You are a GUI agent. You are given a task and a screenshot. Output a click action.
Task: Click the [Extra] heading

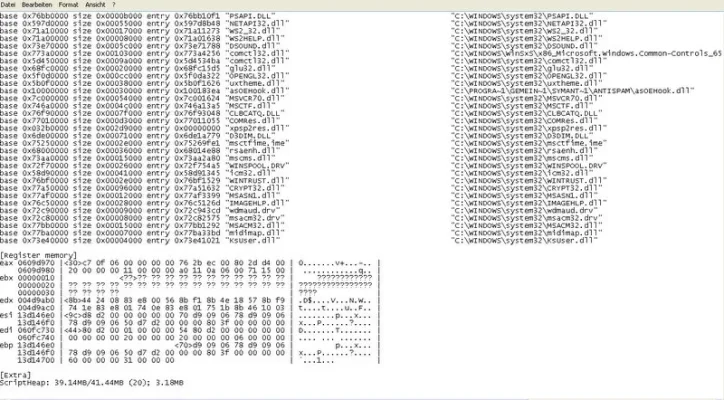pos(16,375)
